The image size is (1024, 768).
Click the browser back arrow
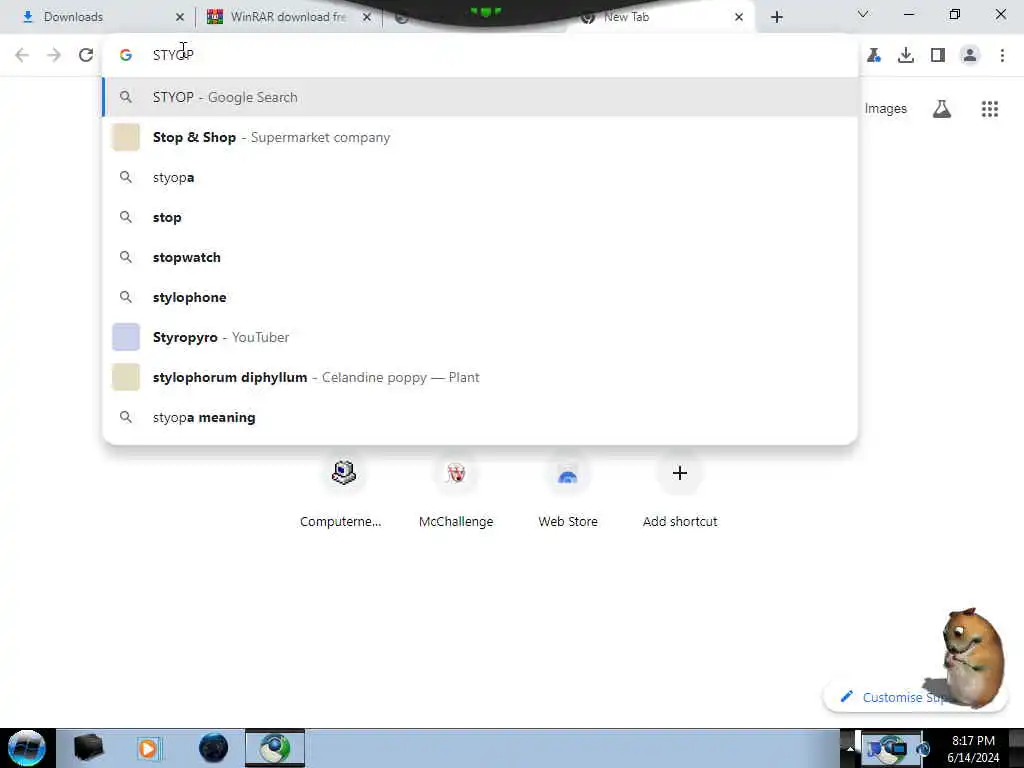coord(22,55)
